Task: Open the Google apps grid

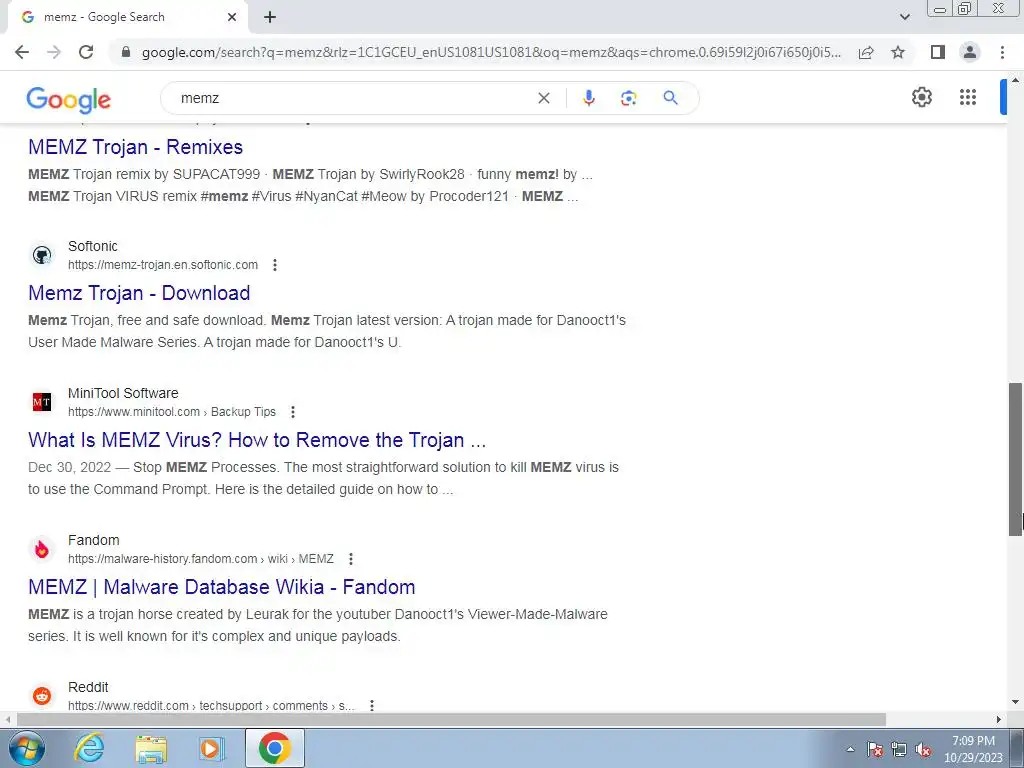Action: pos(968,97)
